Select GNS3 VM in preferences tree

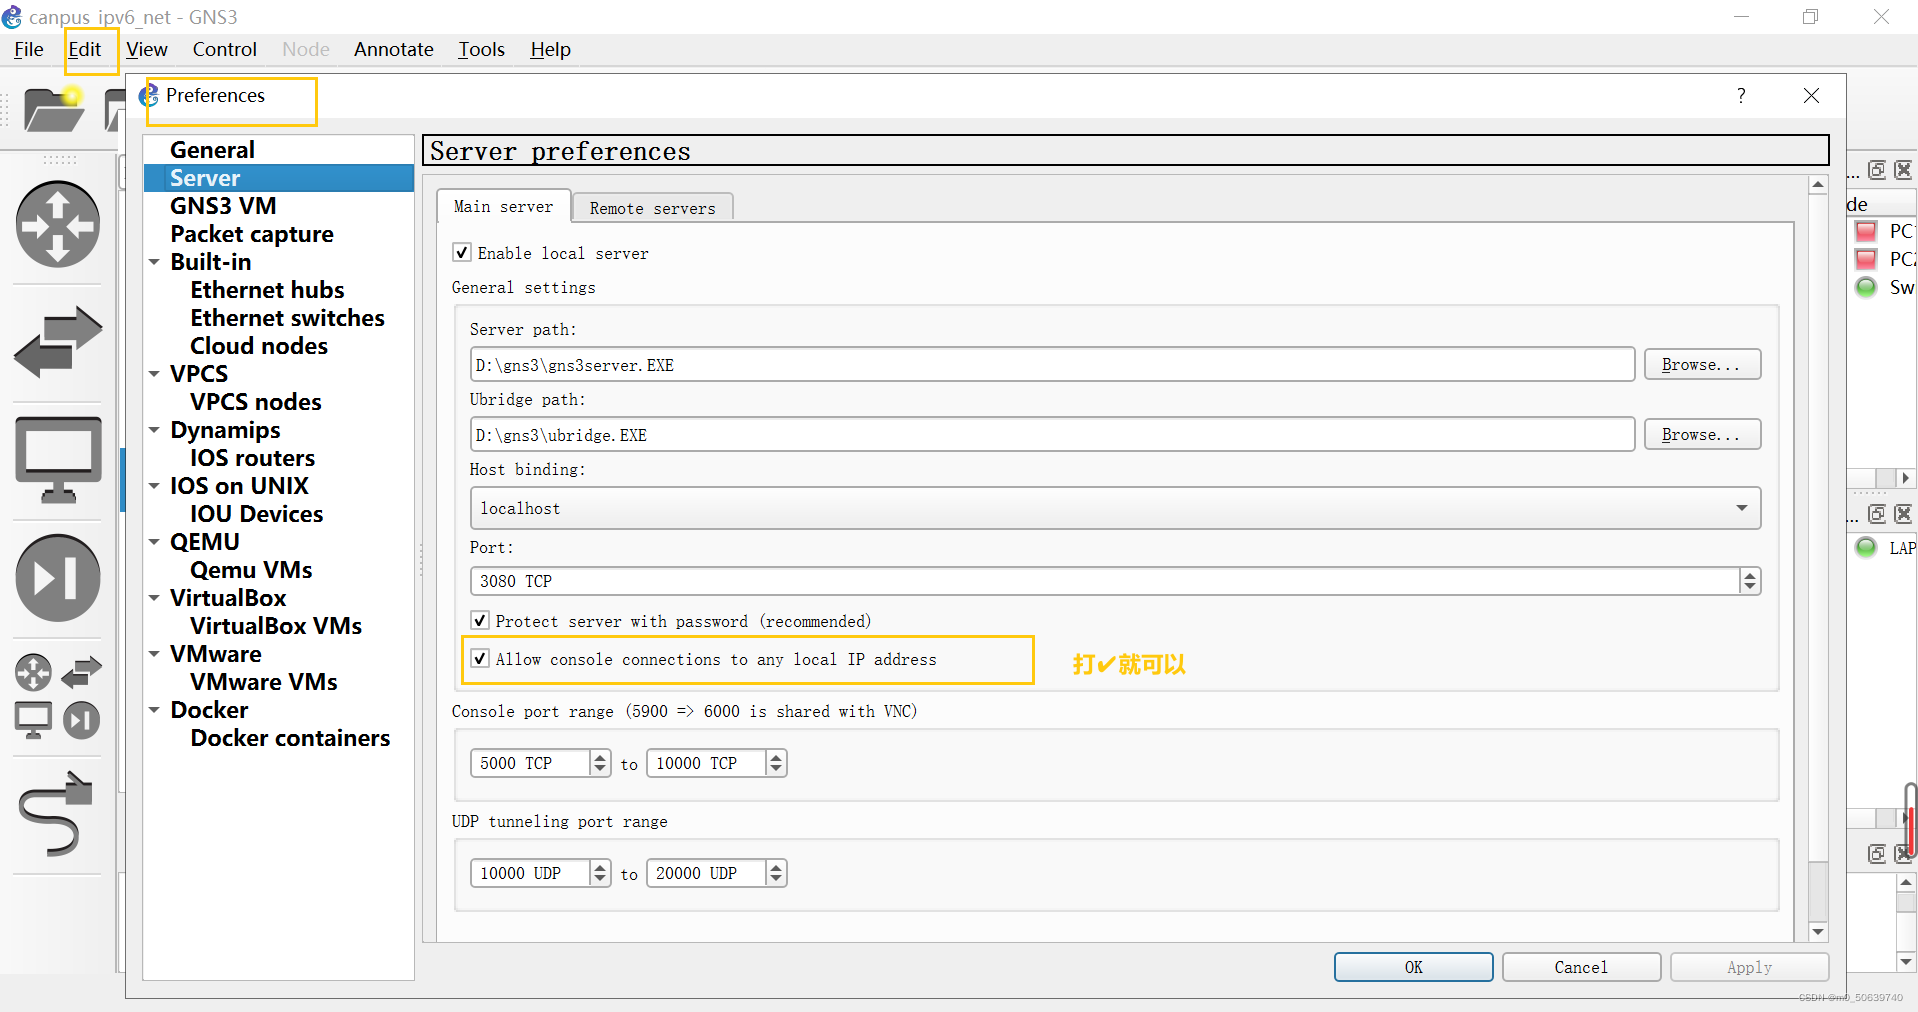pyautogui.click(x=223, y=206)
